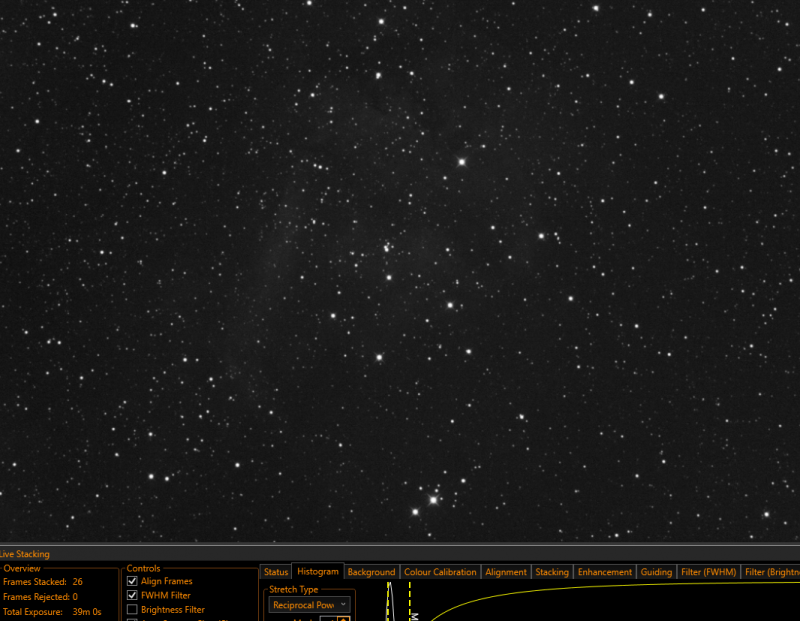The width and height of the screenshot is (800, 621).
Task: Select the Filter (FWHM) tab
Action: 709,572
